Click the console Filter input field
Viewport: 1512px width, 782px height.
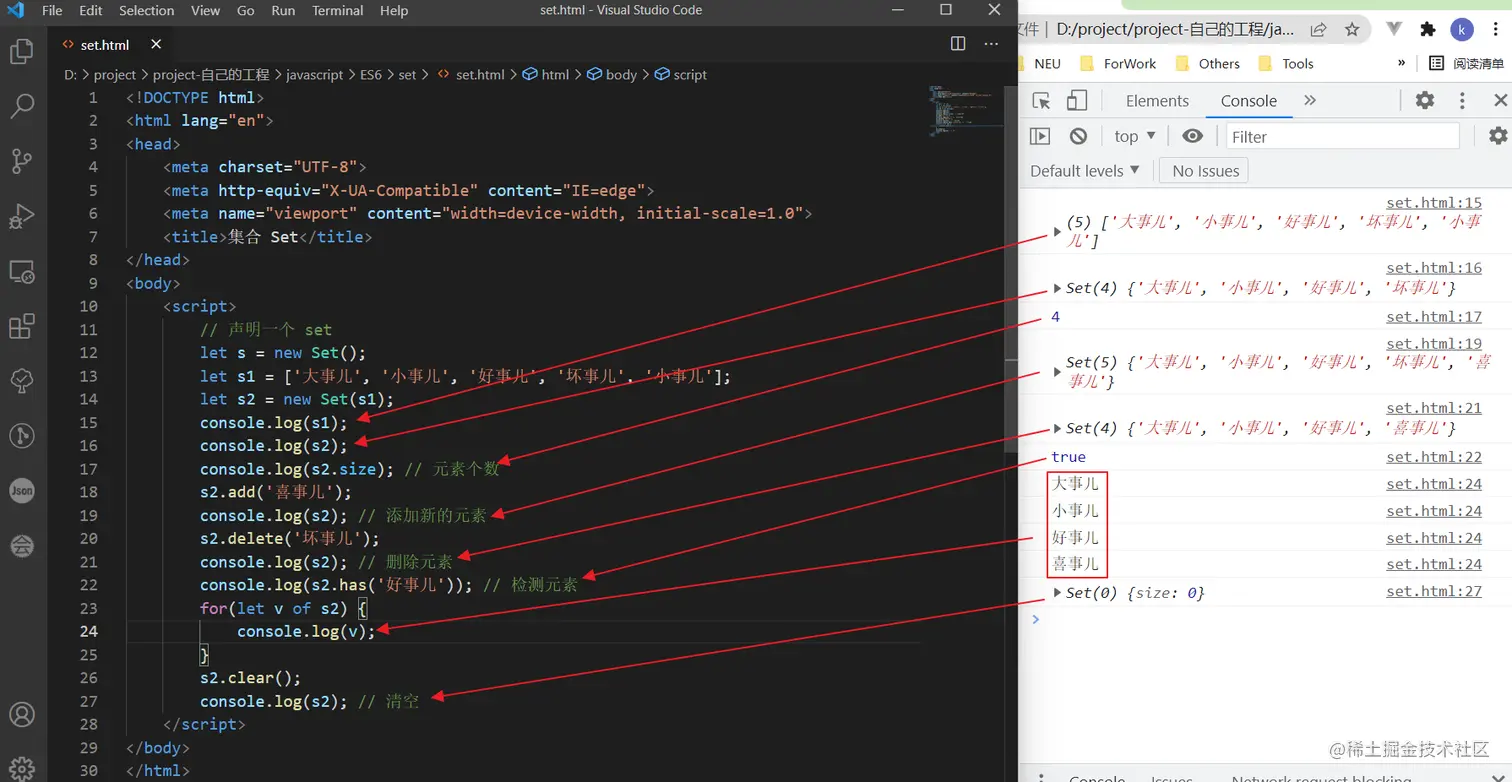click(1342, 136)
